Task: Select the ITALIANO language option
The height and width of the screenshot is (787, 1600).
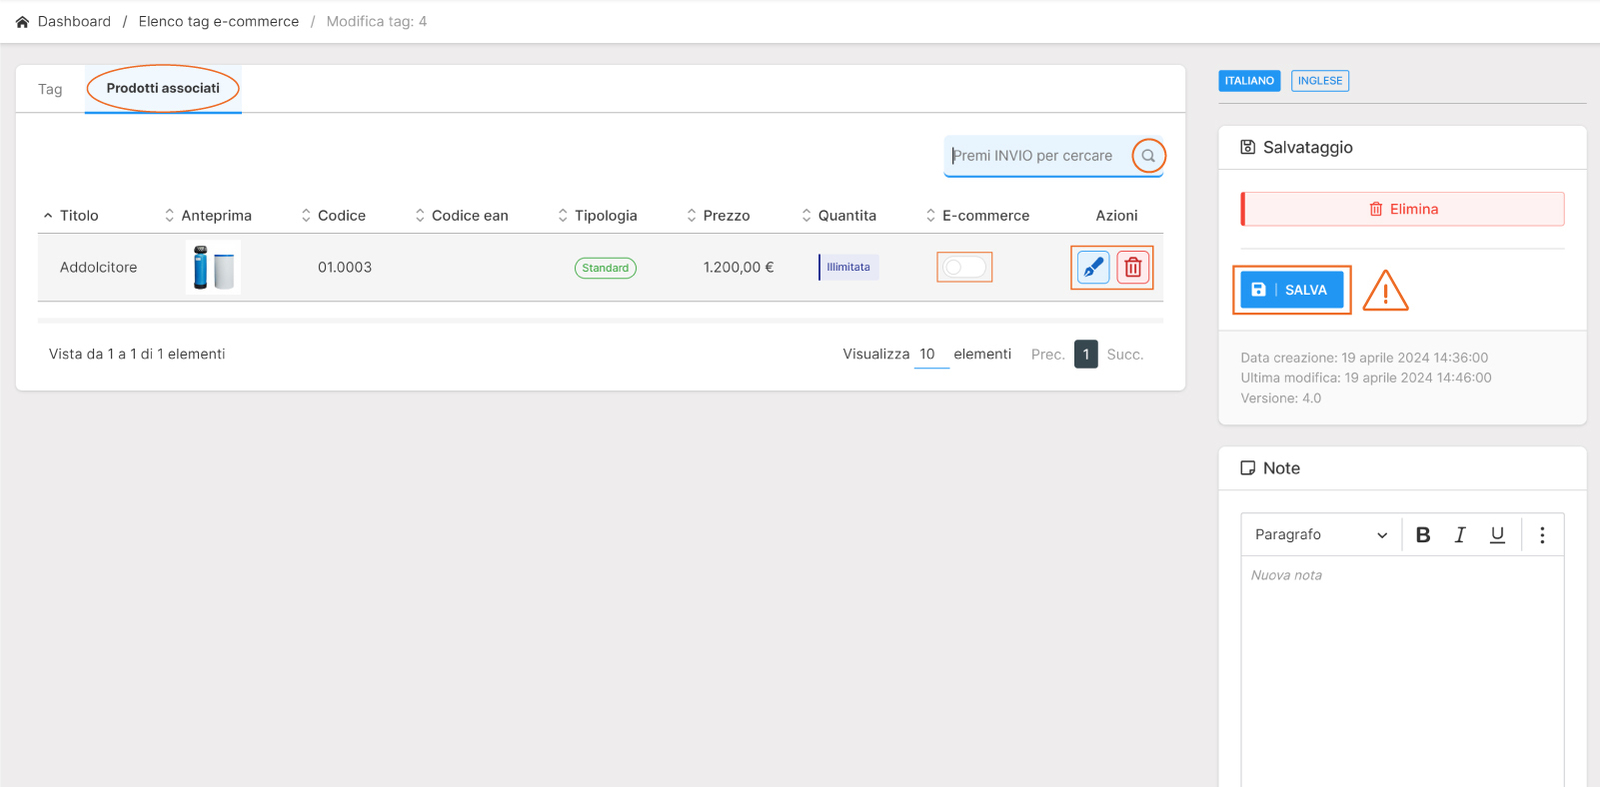Action: coord(1249,81)
